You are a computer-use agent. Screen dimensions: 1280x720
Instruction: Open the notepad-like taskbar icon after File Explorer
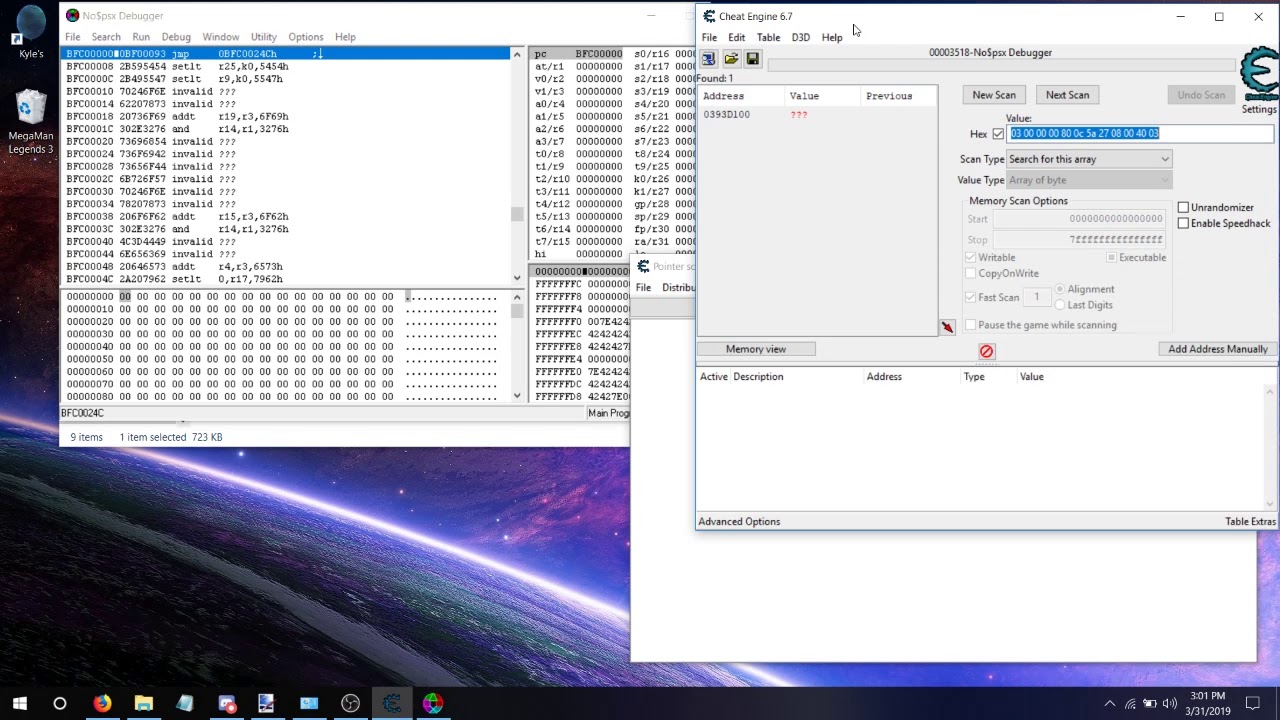click(185, 704)
